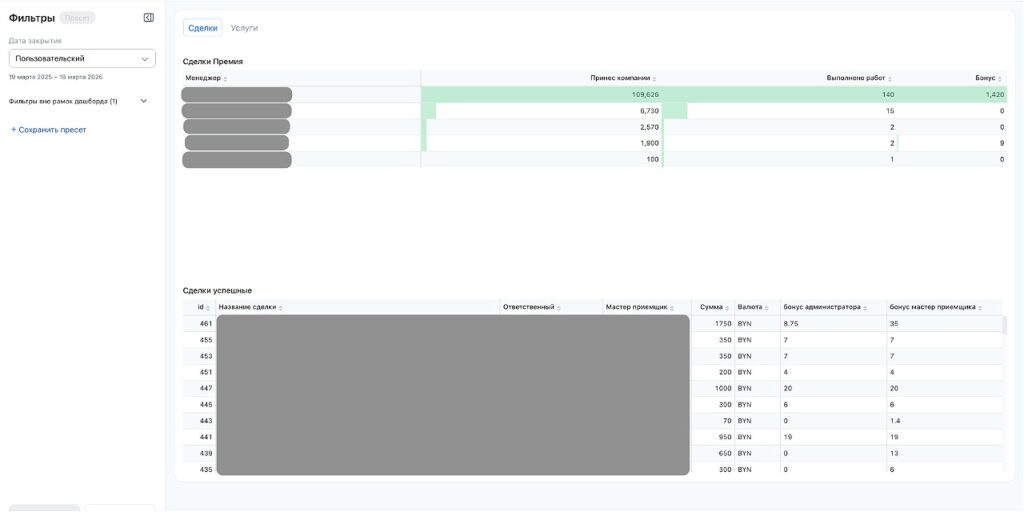This screenshot has width=1024, height=512.
Task: Sort by бонус мастер приемщика icon
Action: pyautogui.click(x=979, y=308)
